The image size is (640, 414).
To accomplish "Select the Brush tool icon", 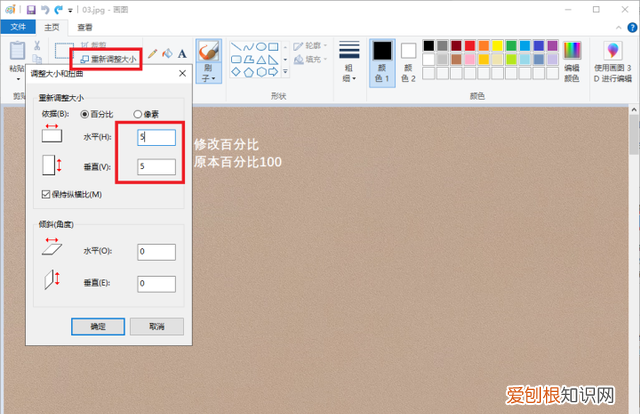I will 209,51.
